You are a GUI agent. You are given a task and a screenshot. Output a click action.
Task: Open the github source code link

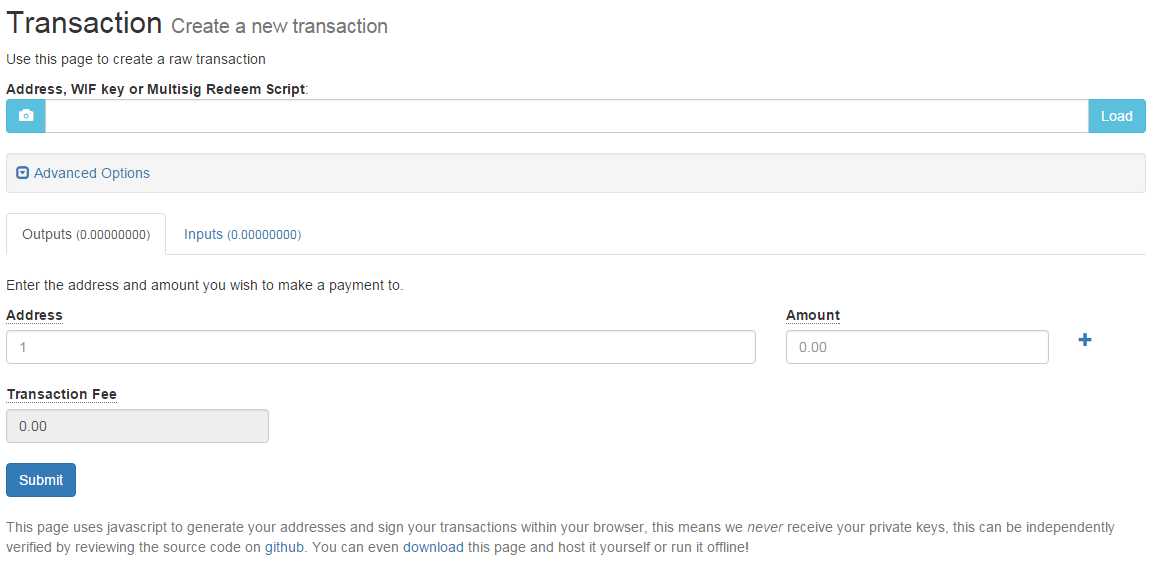(284, 547)
